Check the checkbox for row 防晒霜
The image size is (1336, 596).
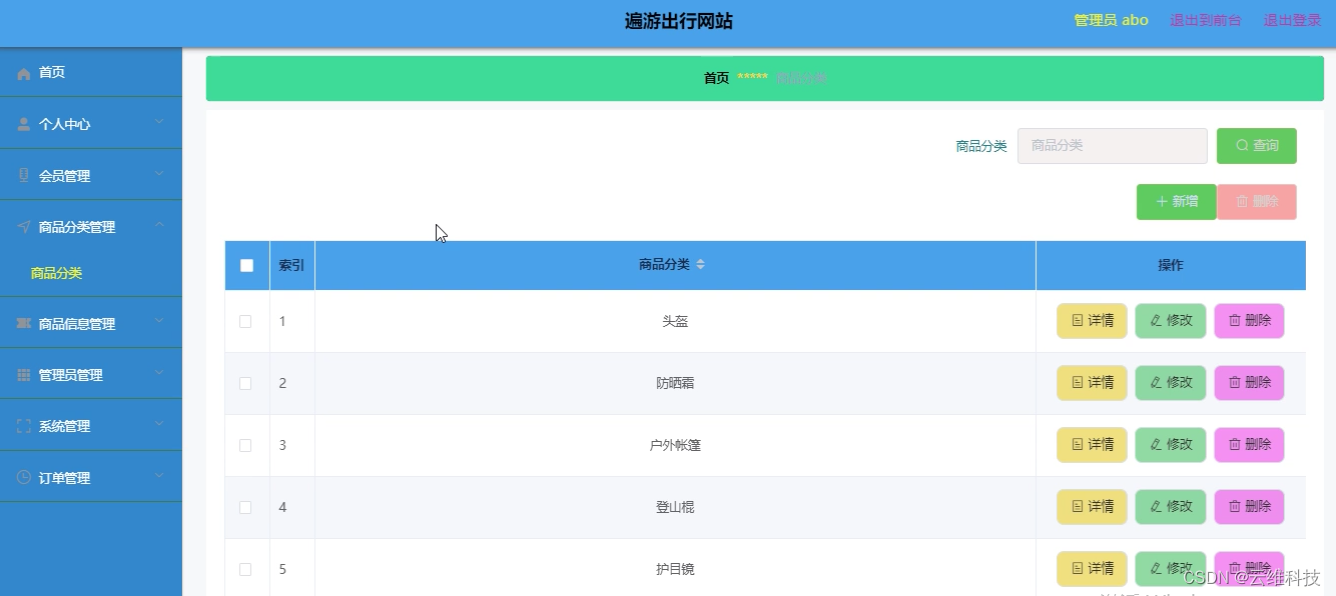pyautogui.click(x=246, y=384)
